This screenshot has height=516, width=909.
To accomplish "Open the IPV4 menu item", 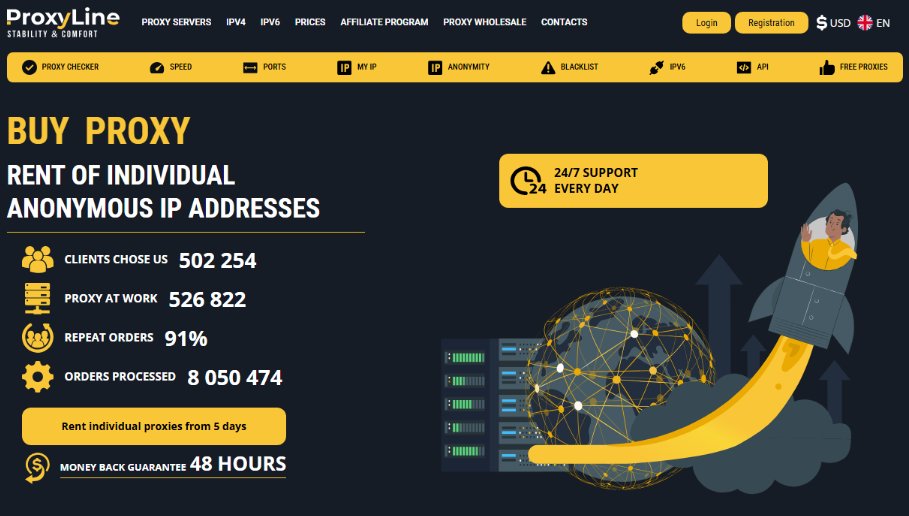I will 236,22.
